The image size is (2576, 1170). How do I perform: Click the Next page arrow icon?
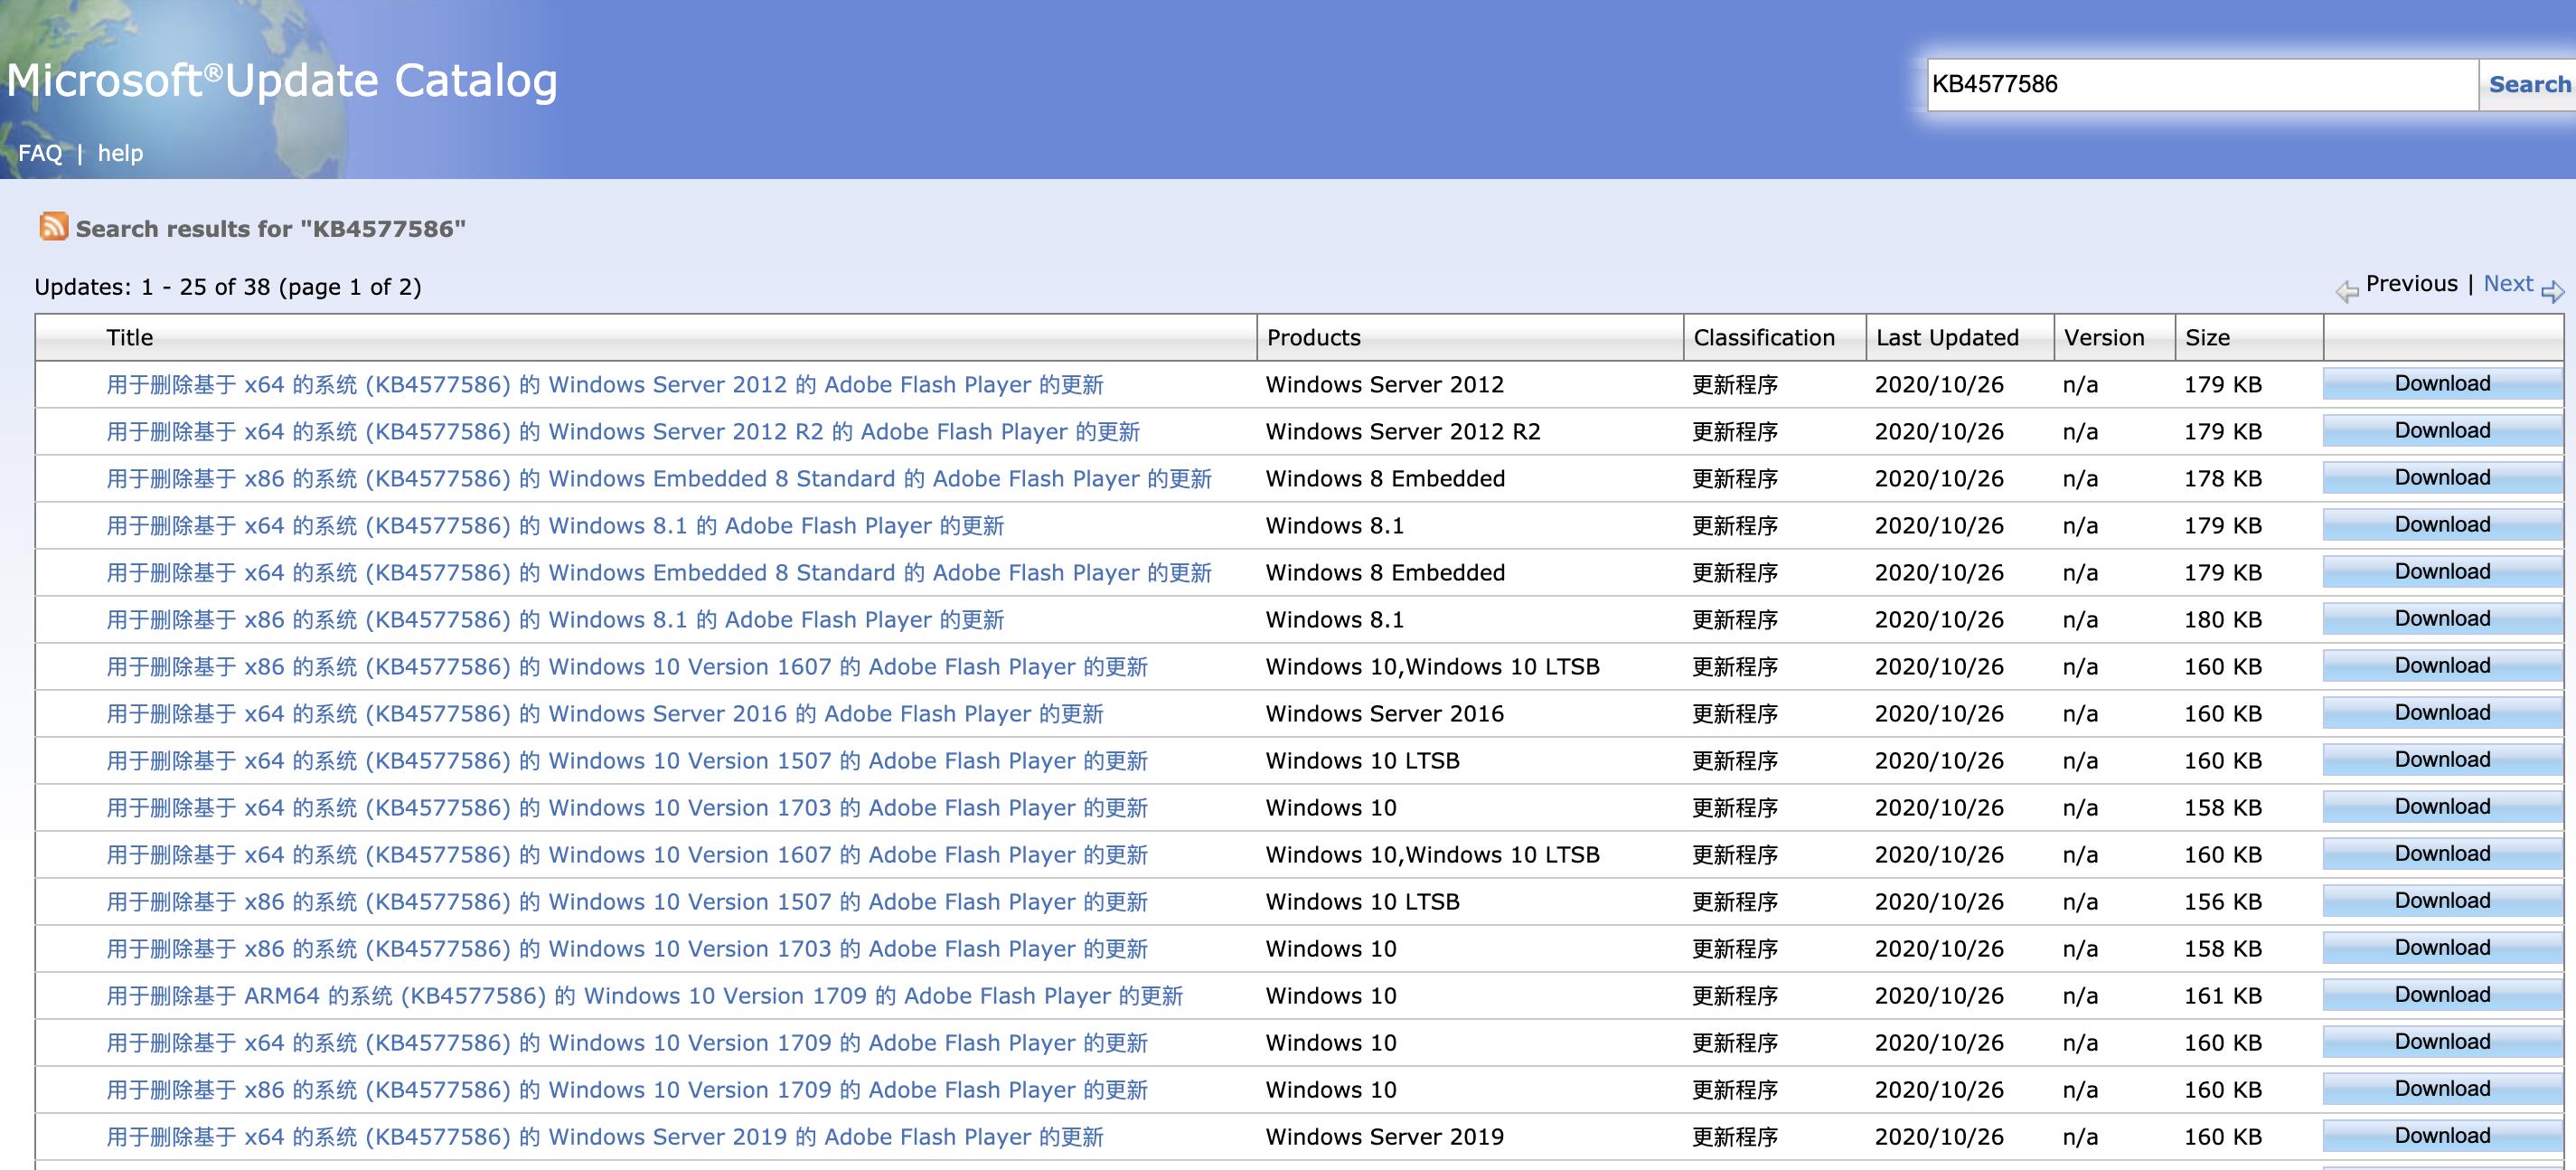click(2552, 291)
